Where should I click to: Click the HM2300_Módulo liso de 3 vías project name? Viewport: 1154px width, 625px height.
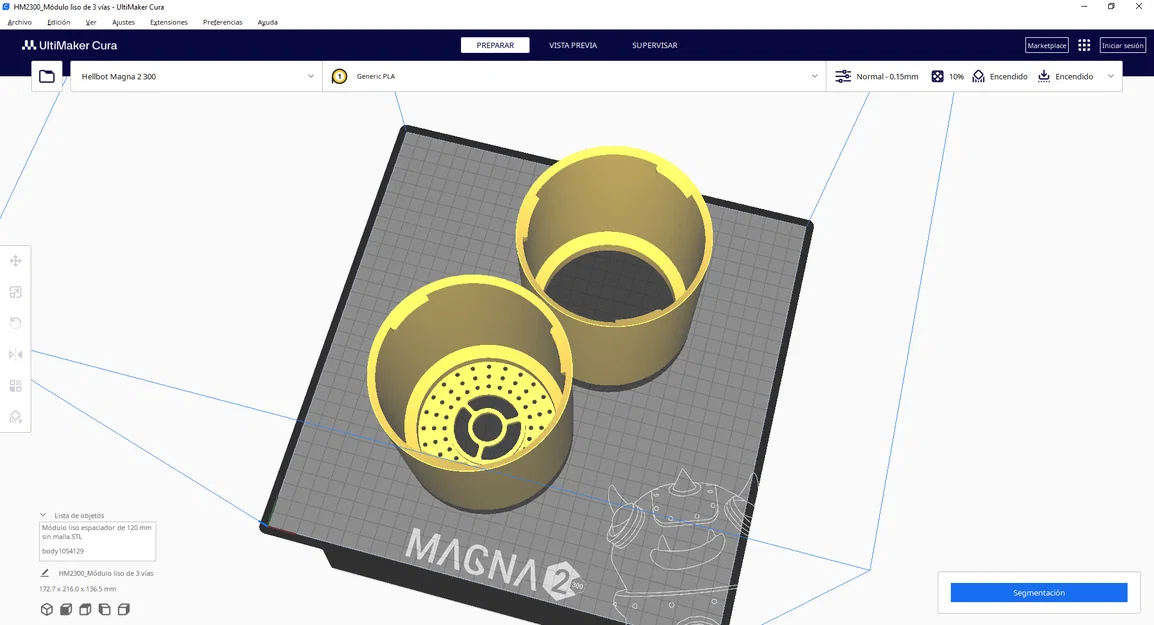(106, 573)
